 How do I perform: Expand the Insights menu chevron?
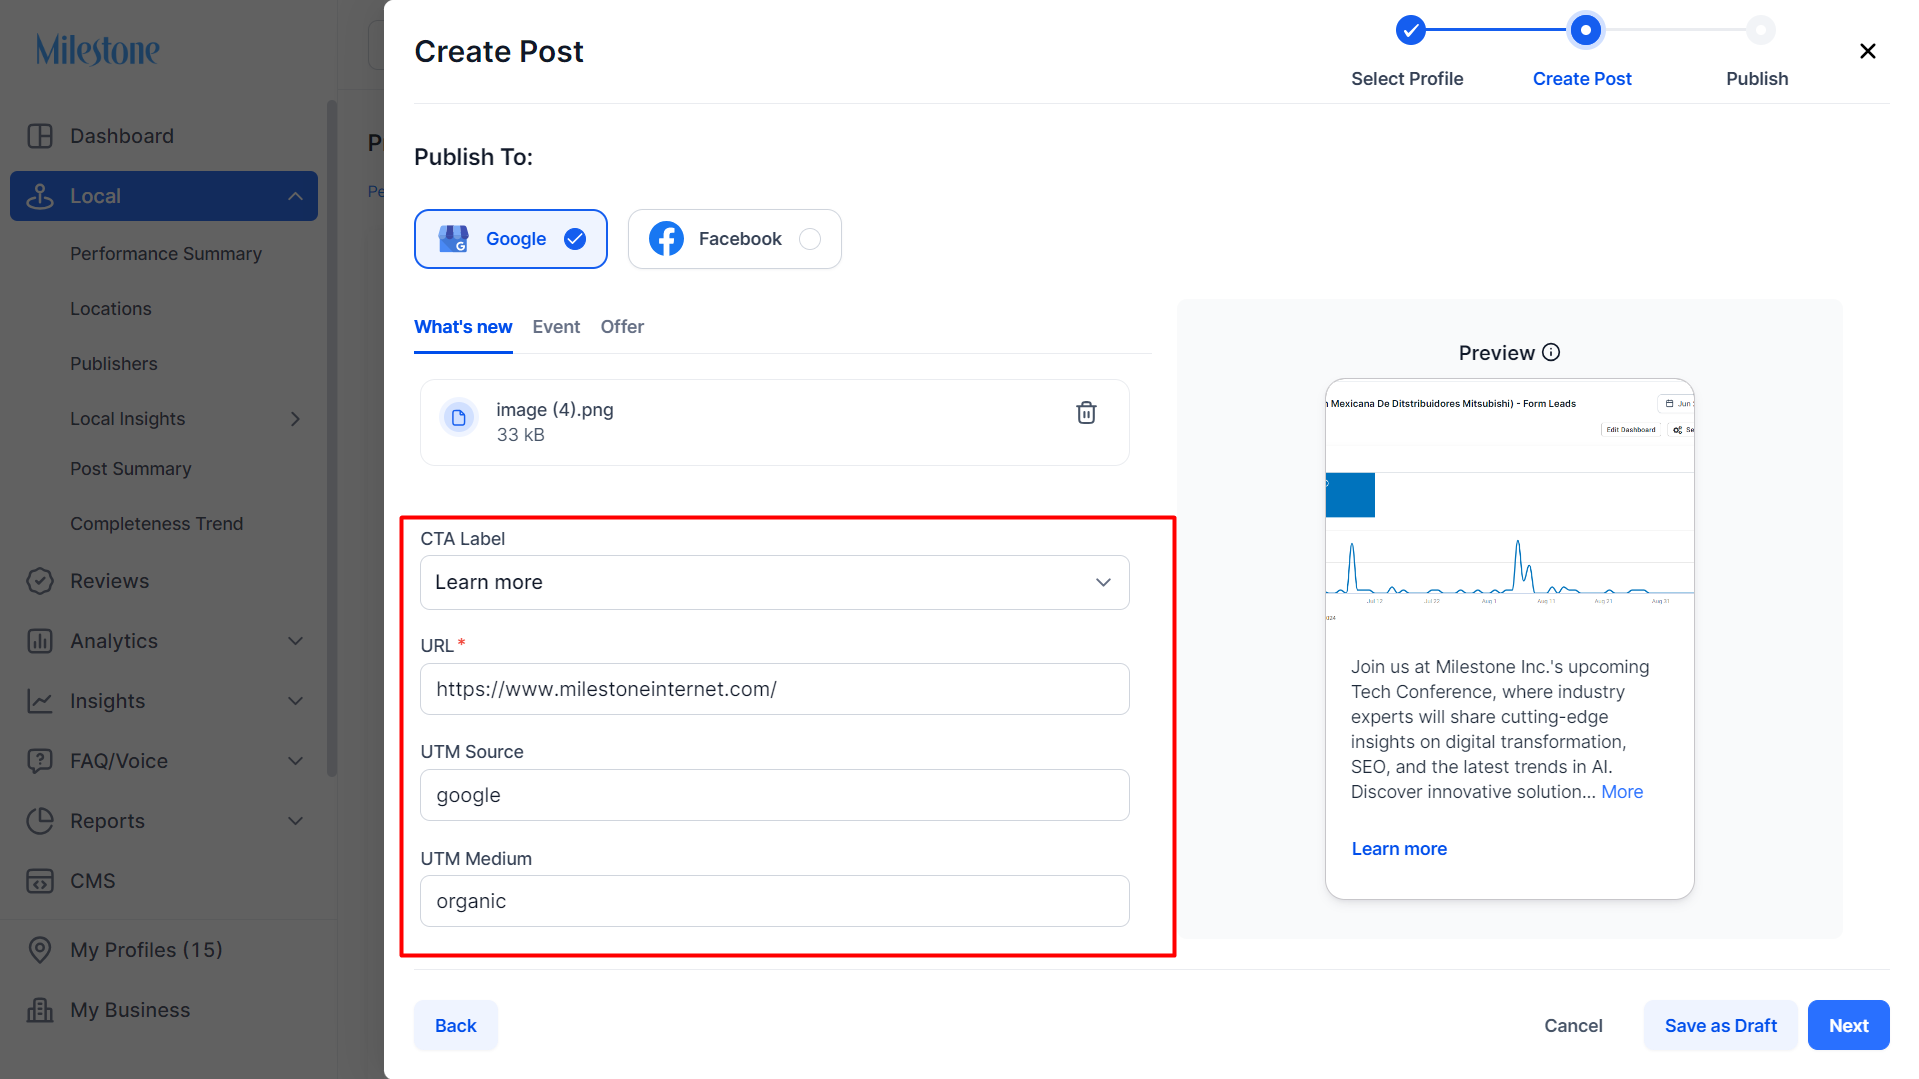[x=295, y=701]
